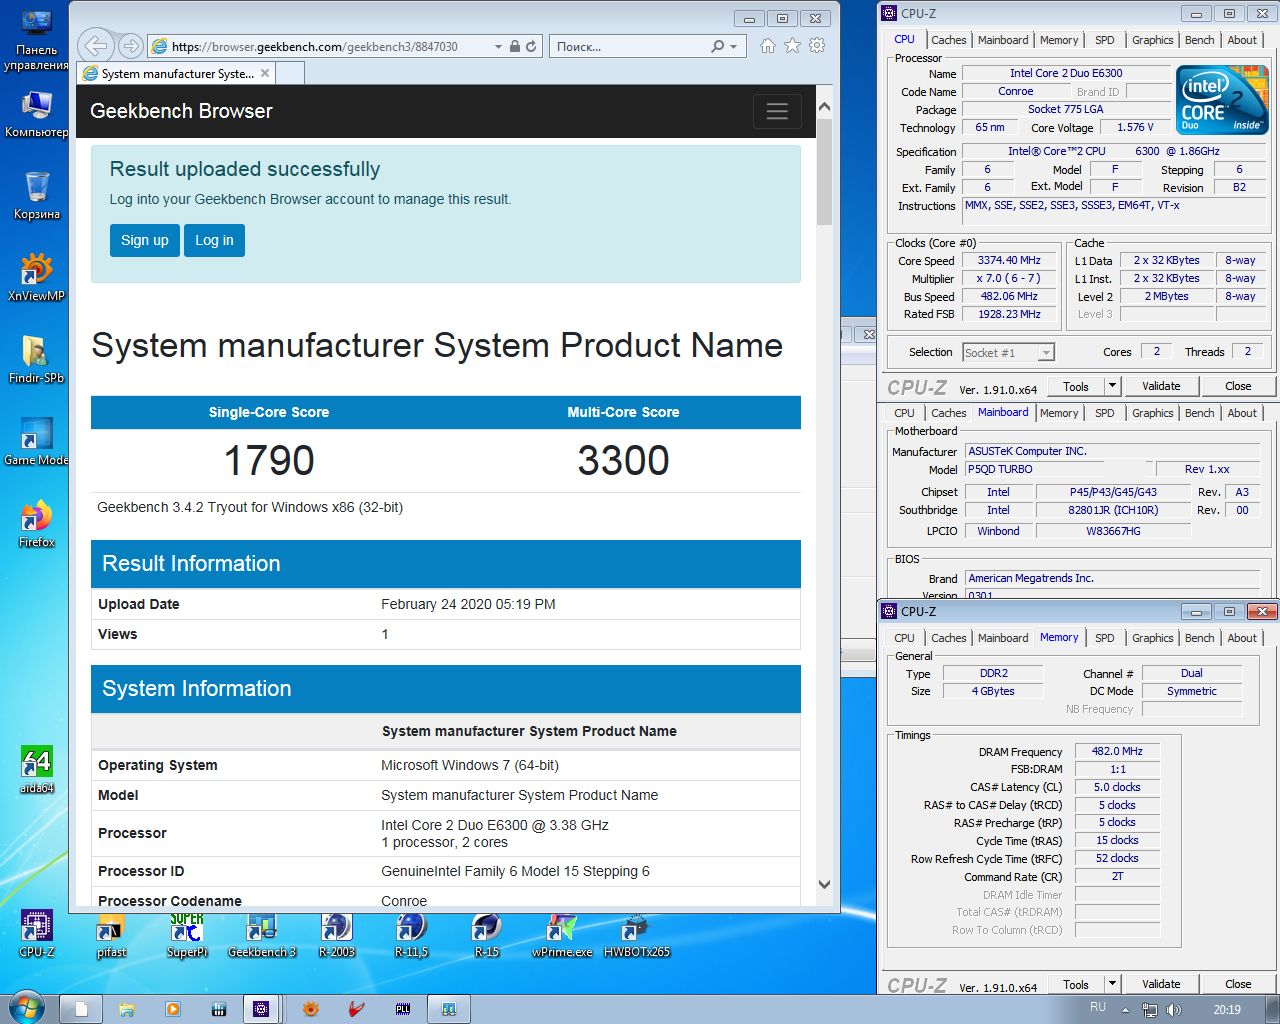Viewport: 1280px width, 1024px height.
Task: Expand the search provider dropdown arrow
Action: [733, 46]
